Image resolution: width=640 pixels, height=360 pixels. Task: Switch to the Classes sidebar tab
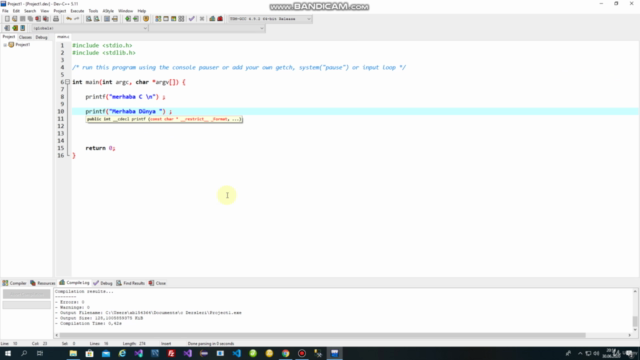pos(25,37)
